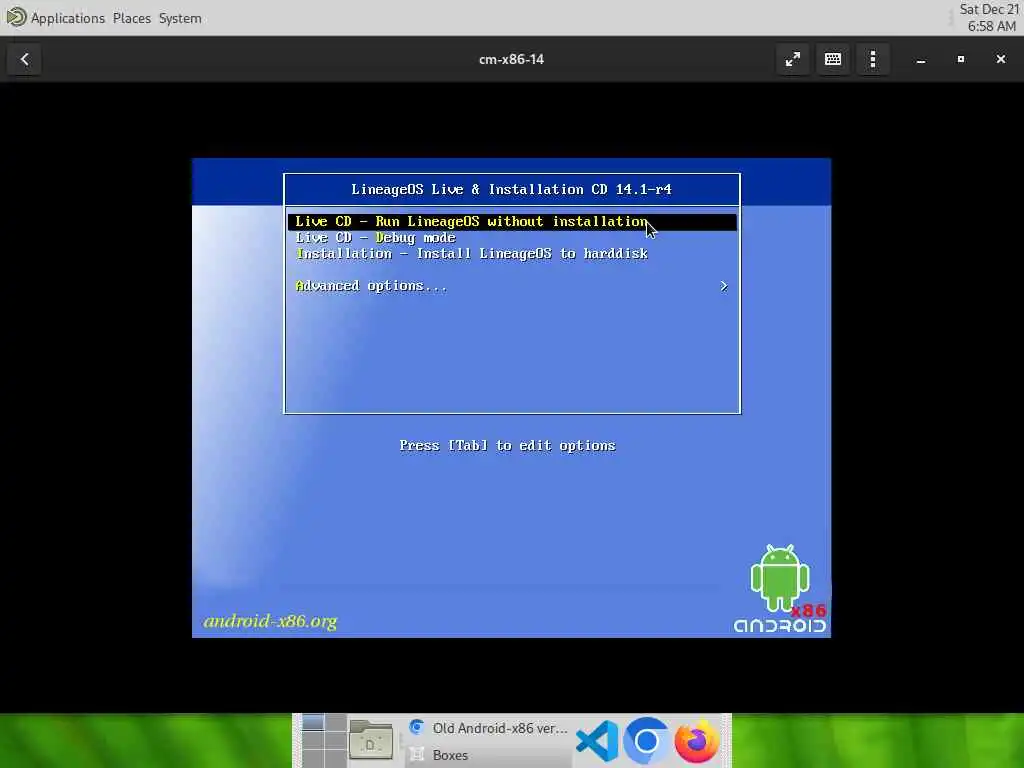Image resolution: width=1024 pixels, height=768 pixels.
Task: Go back with the Boxes back arrow
Action: (25, 59)
